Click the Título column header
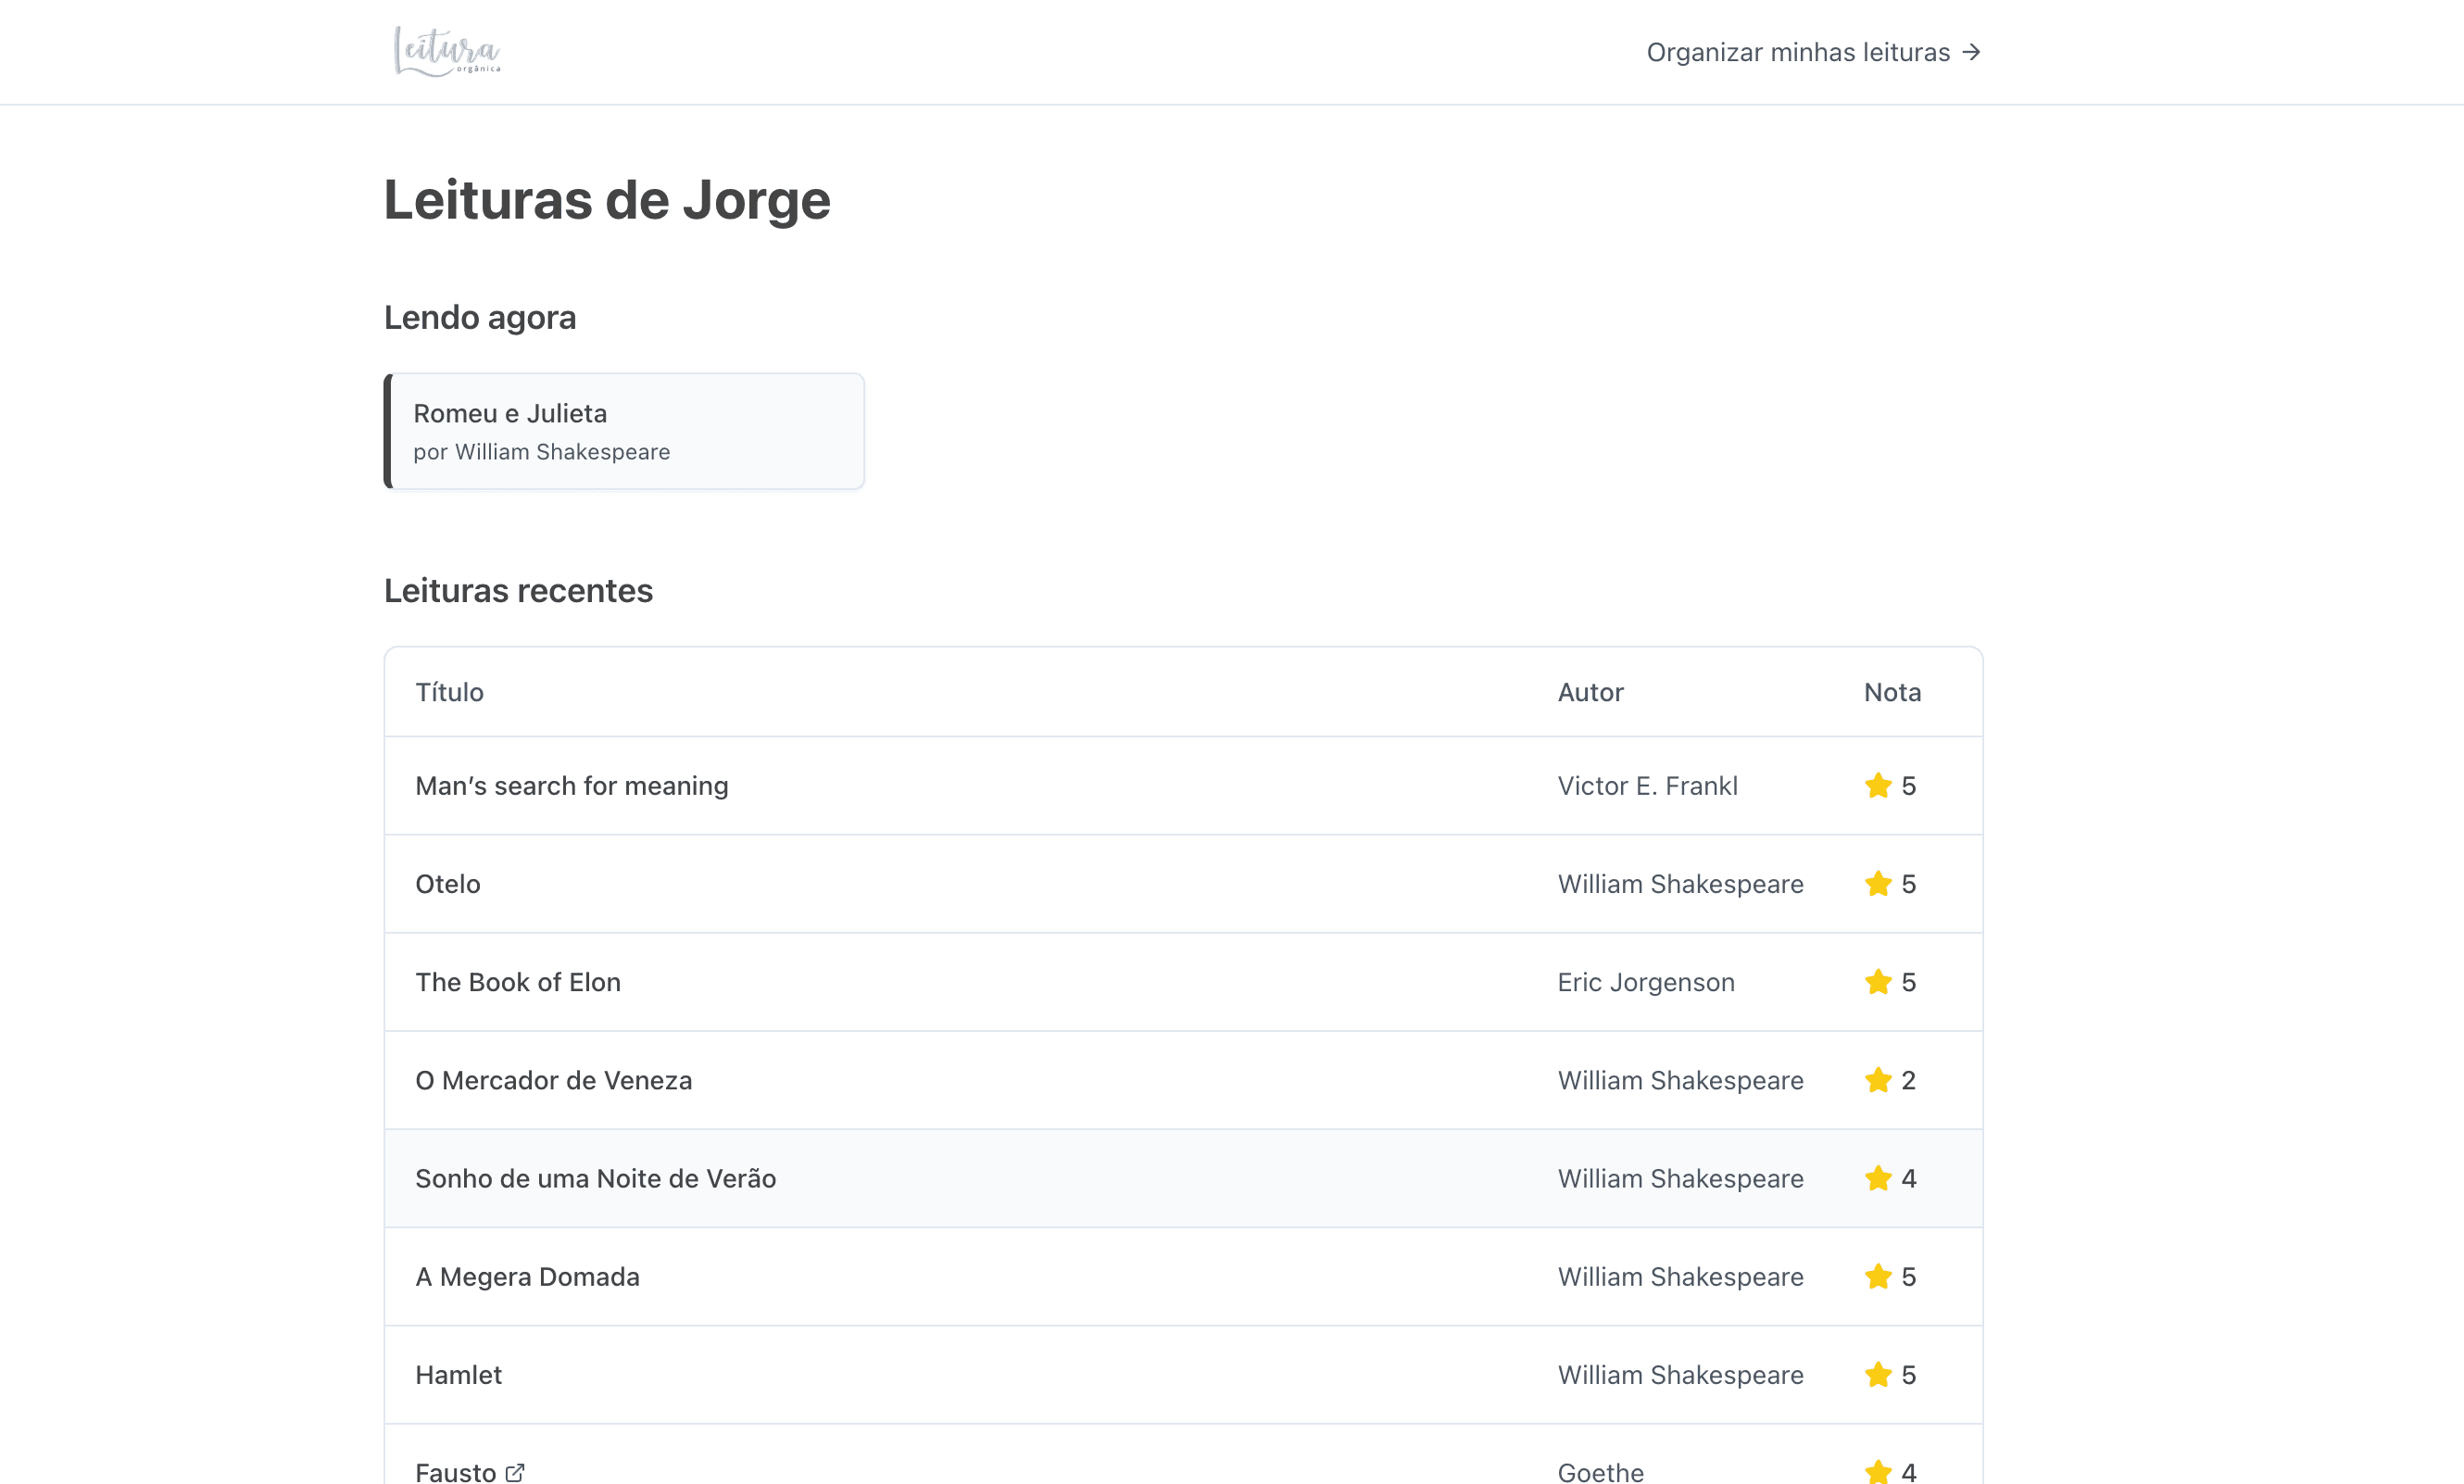Image resolution: width=2464 pixels, height=1484 pixels. (x=449, y=692)
